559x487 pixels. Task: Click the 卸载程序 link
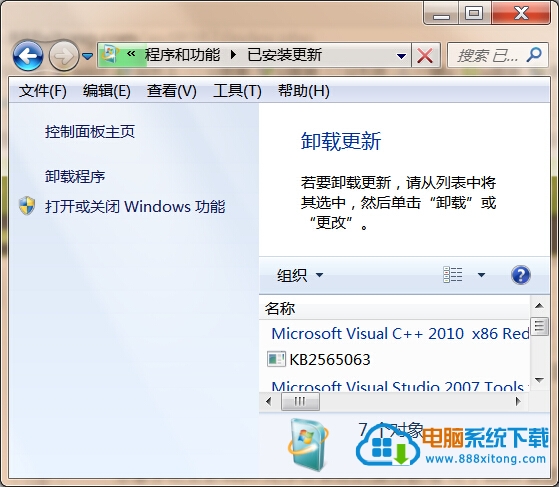(x=75, y=176)
